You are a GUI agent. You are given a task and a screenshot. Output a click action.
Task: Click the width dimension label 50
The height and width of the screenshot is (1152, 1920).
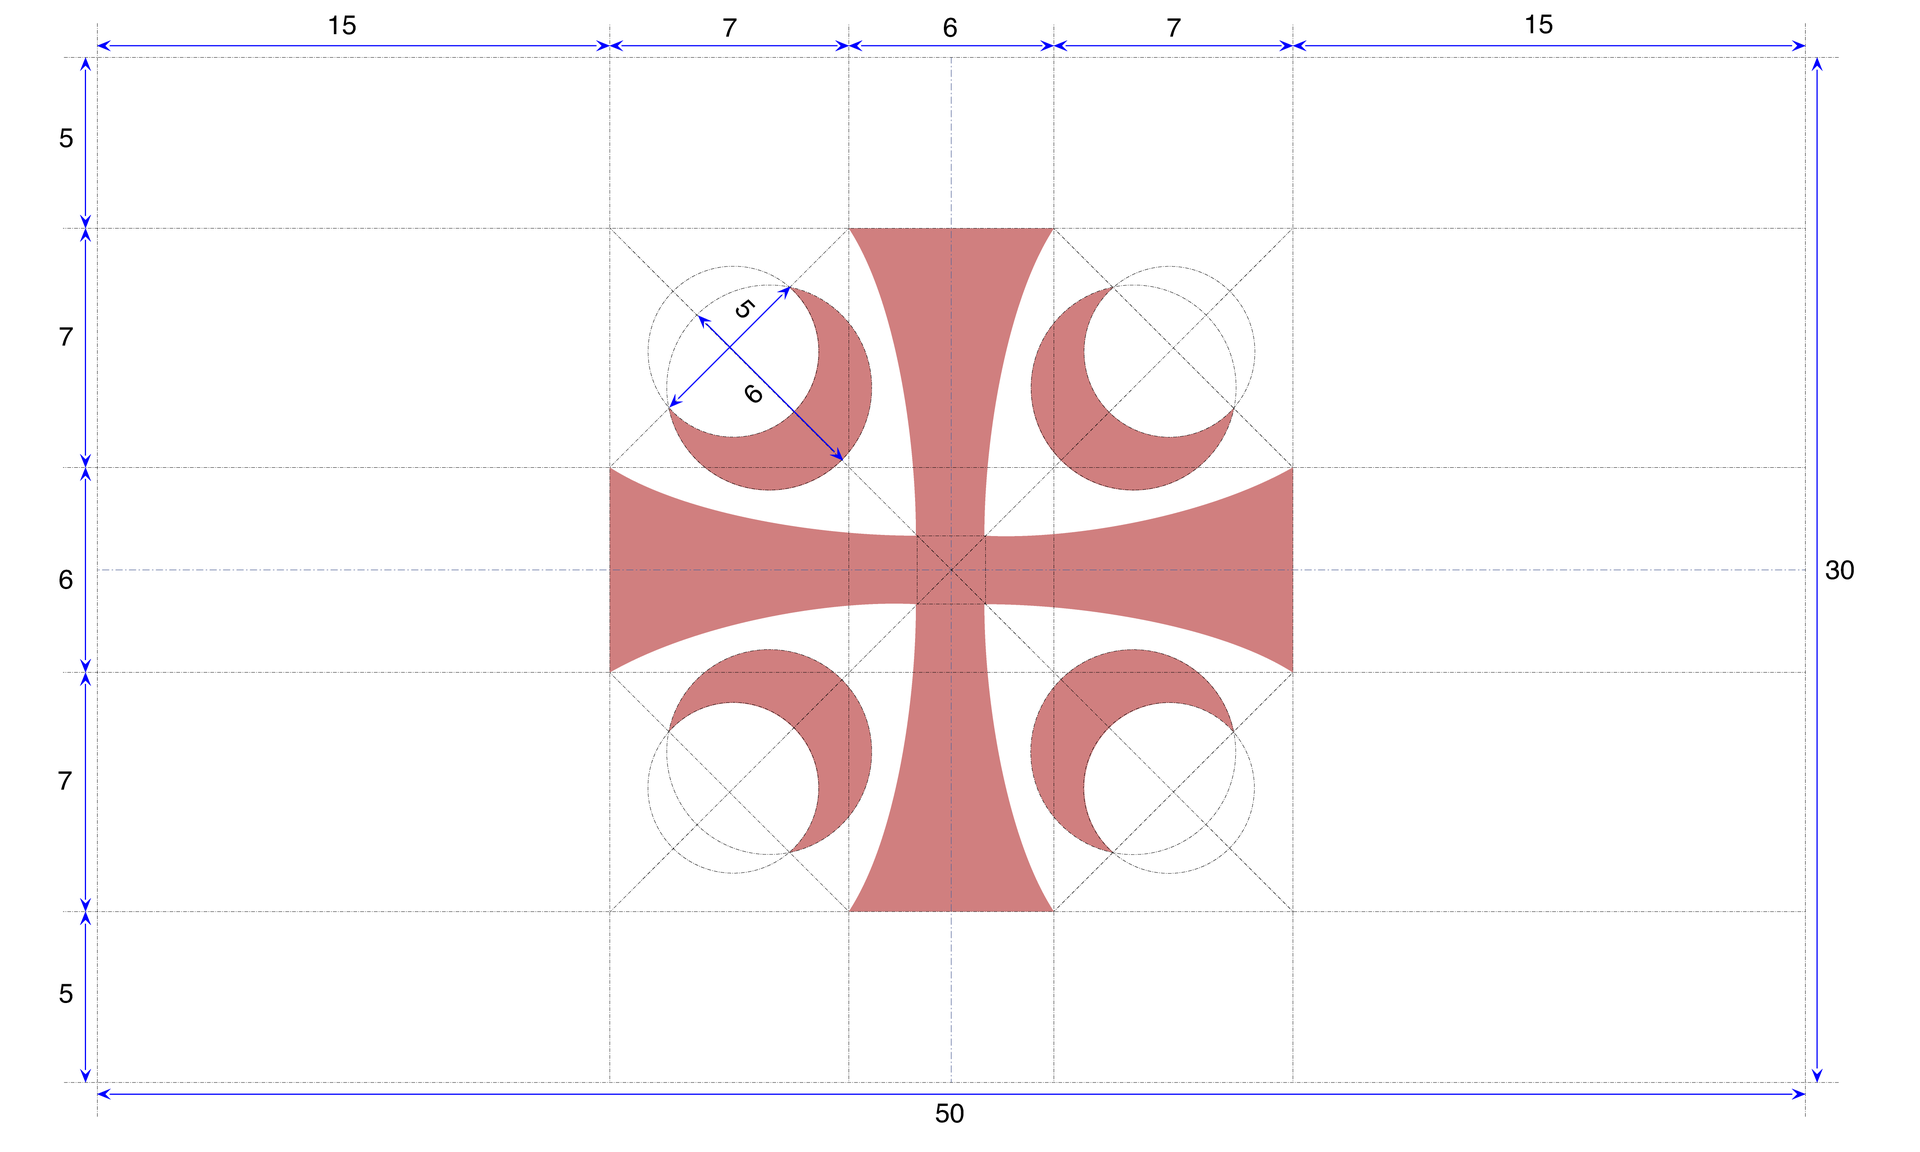[949, 1114]
